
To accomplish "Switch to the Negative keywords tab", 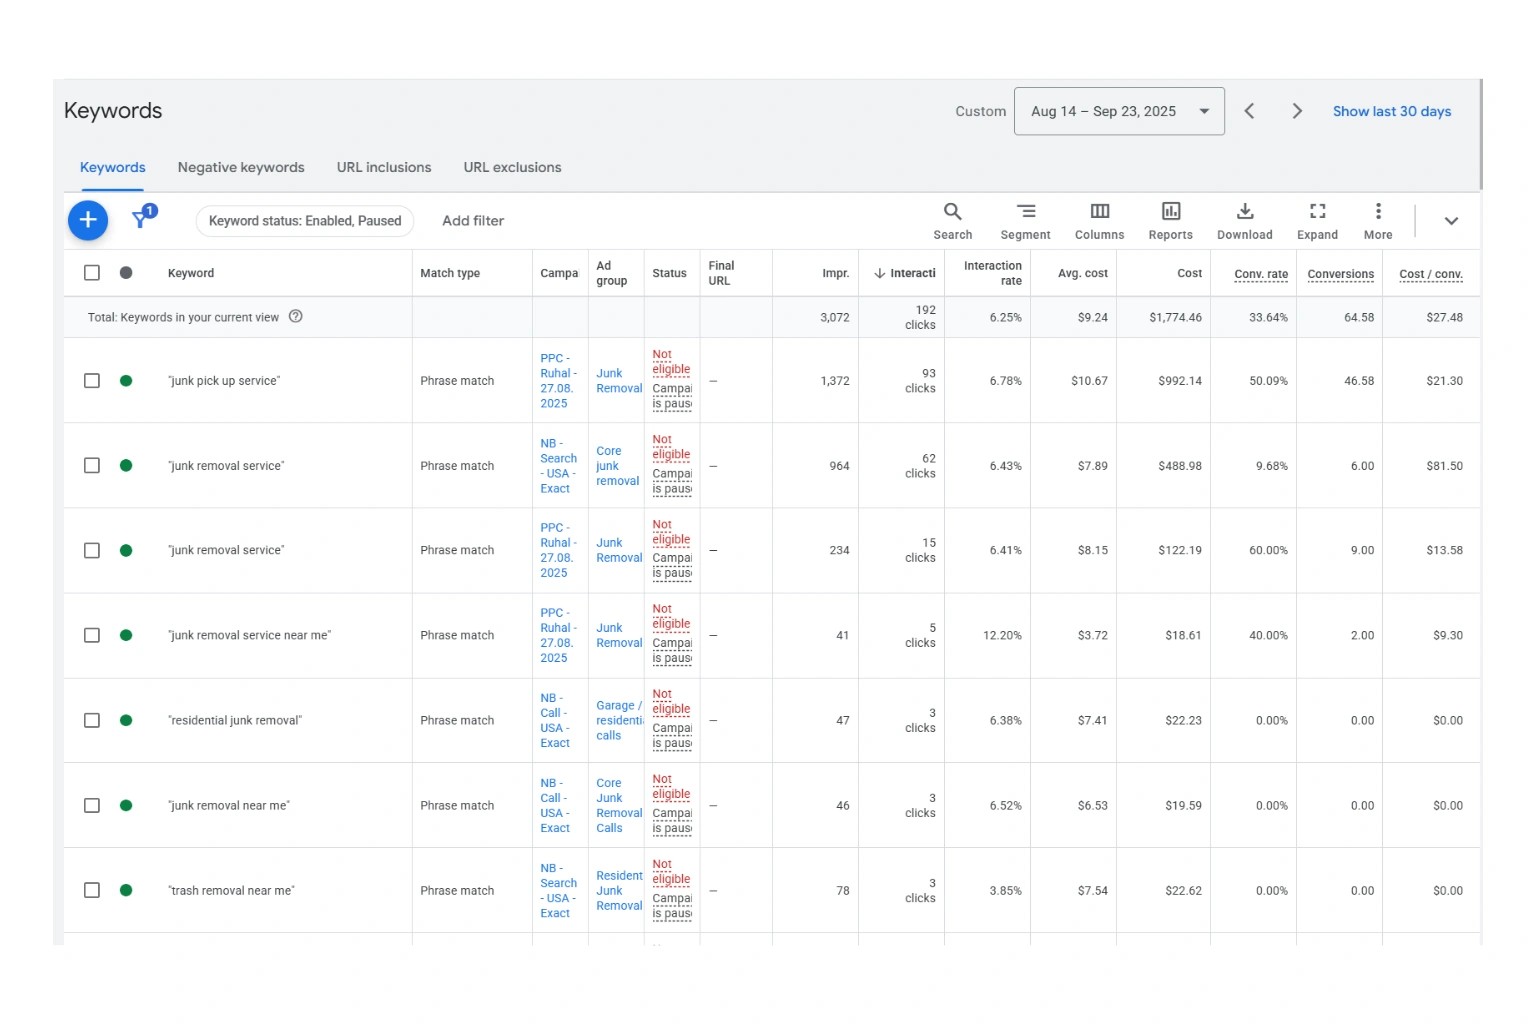I will (241, 167).
